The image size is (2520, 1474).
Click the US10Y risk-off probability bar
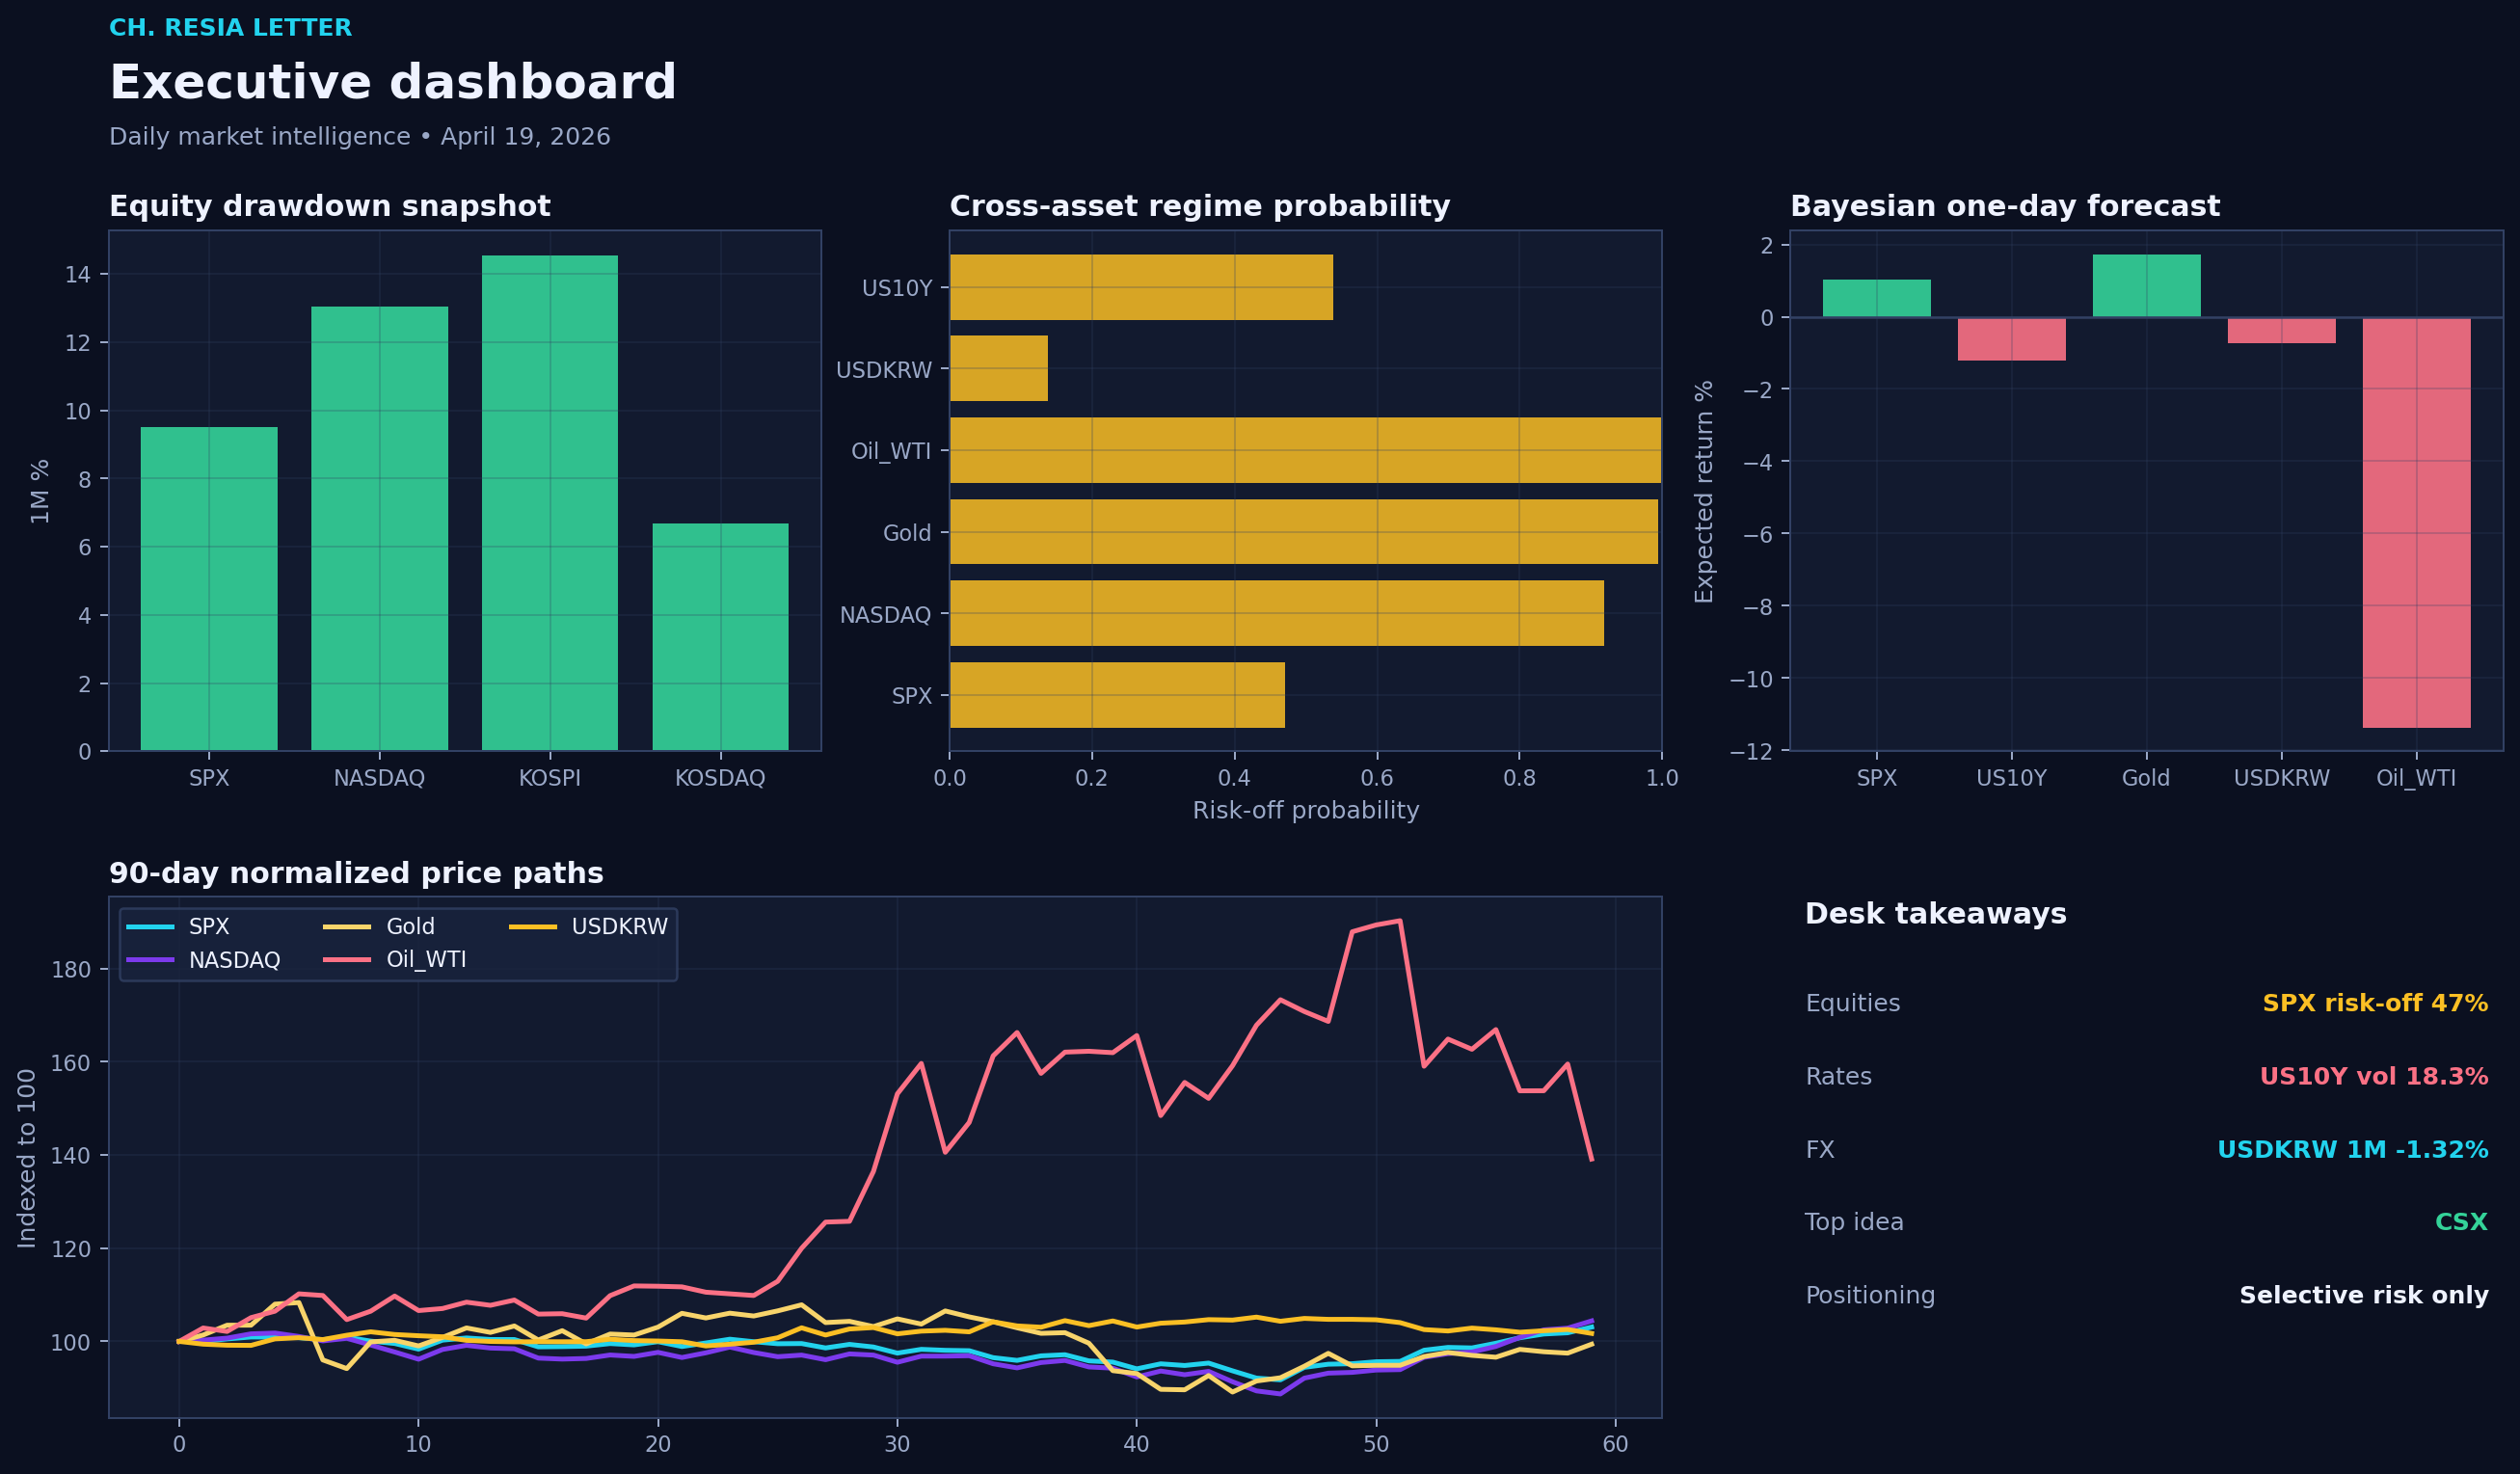click(x=1141, y=287)
